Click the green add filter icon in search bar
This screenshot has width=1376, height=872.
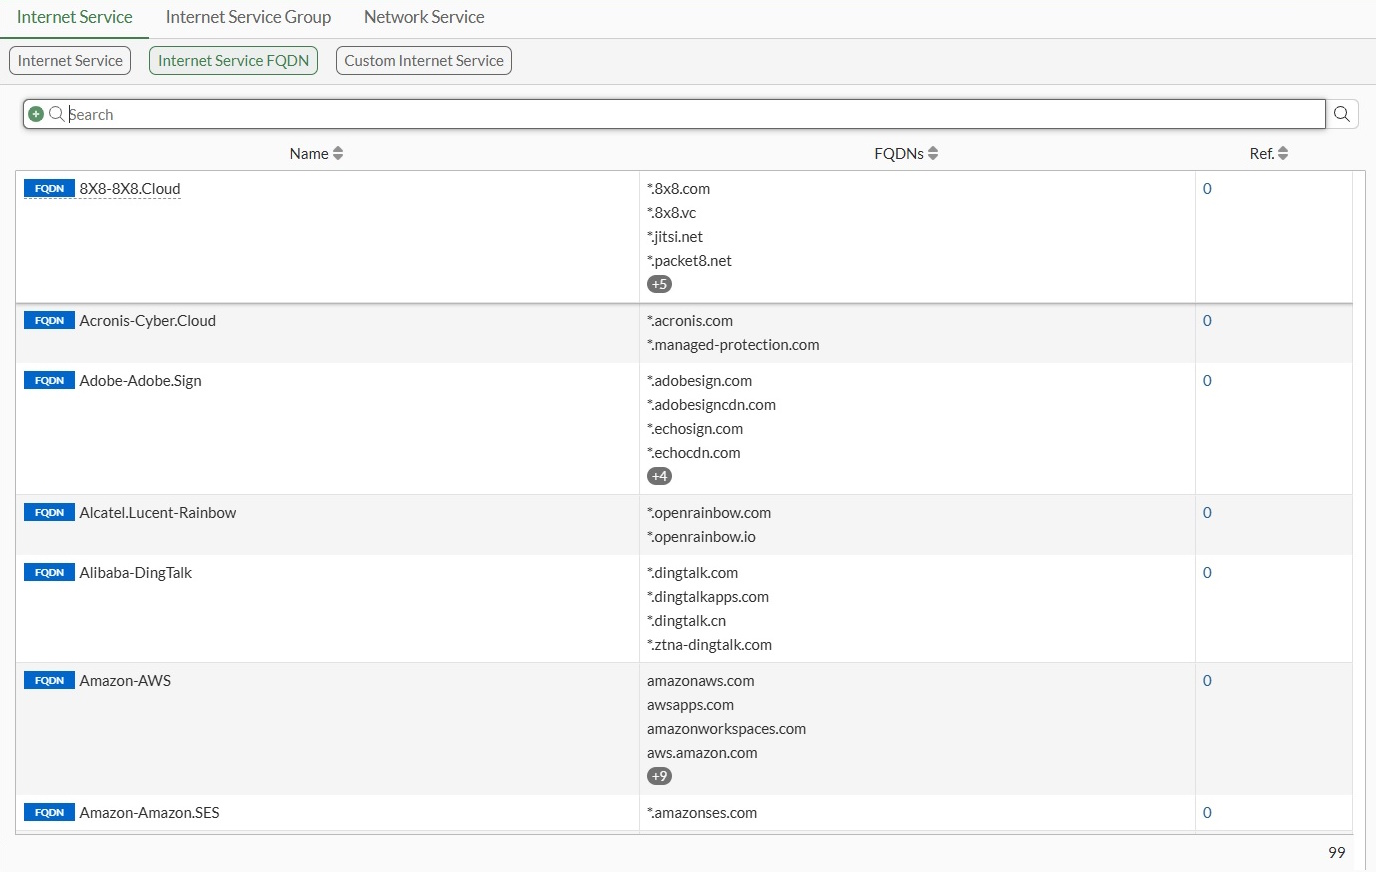pyautogui.click(x=36, y=114)
